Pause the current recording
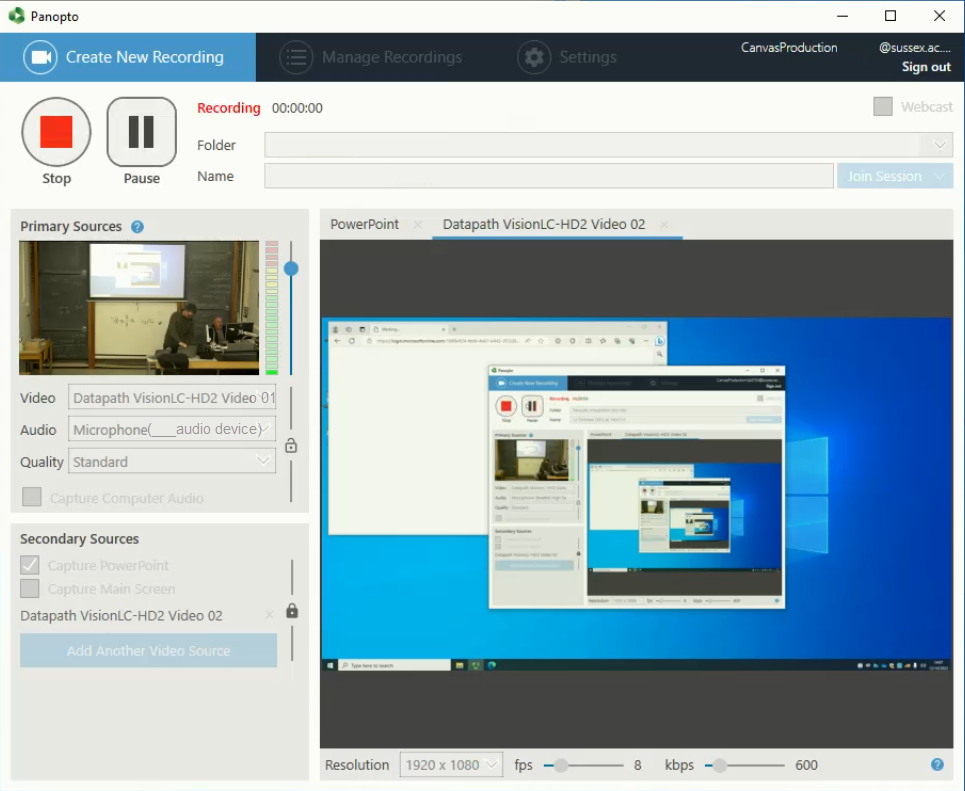 [142, 132]
